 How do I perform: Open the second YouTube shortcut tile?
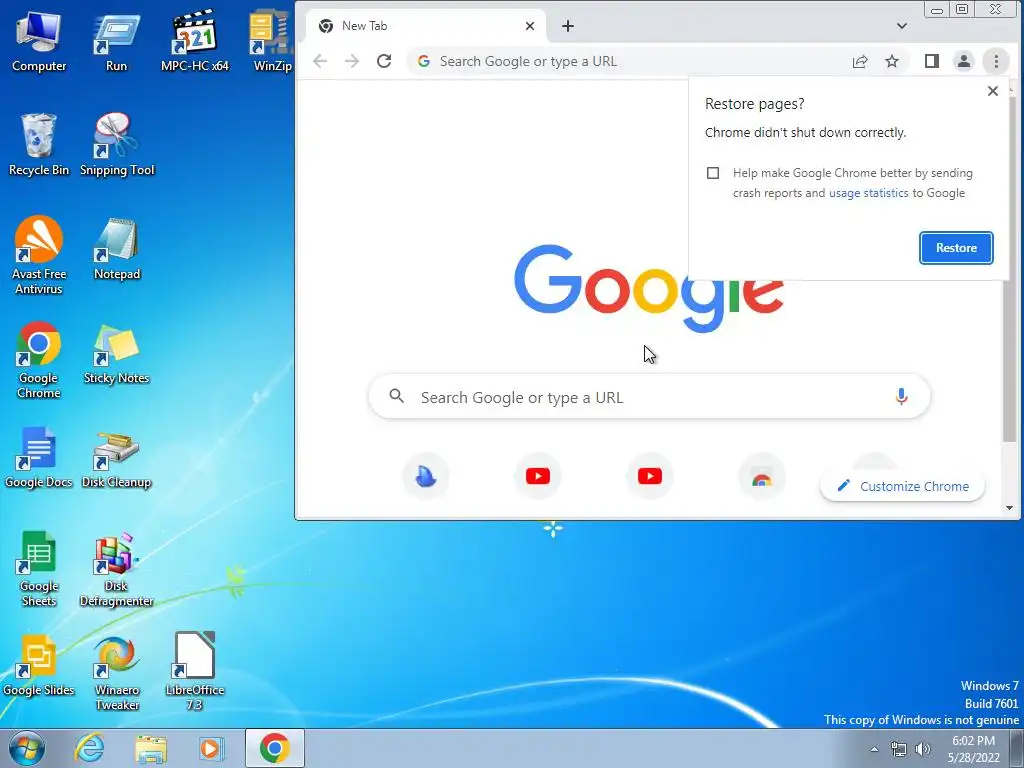pyautogui.click(x=650, y=476)
